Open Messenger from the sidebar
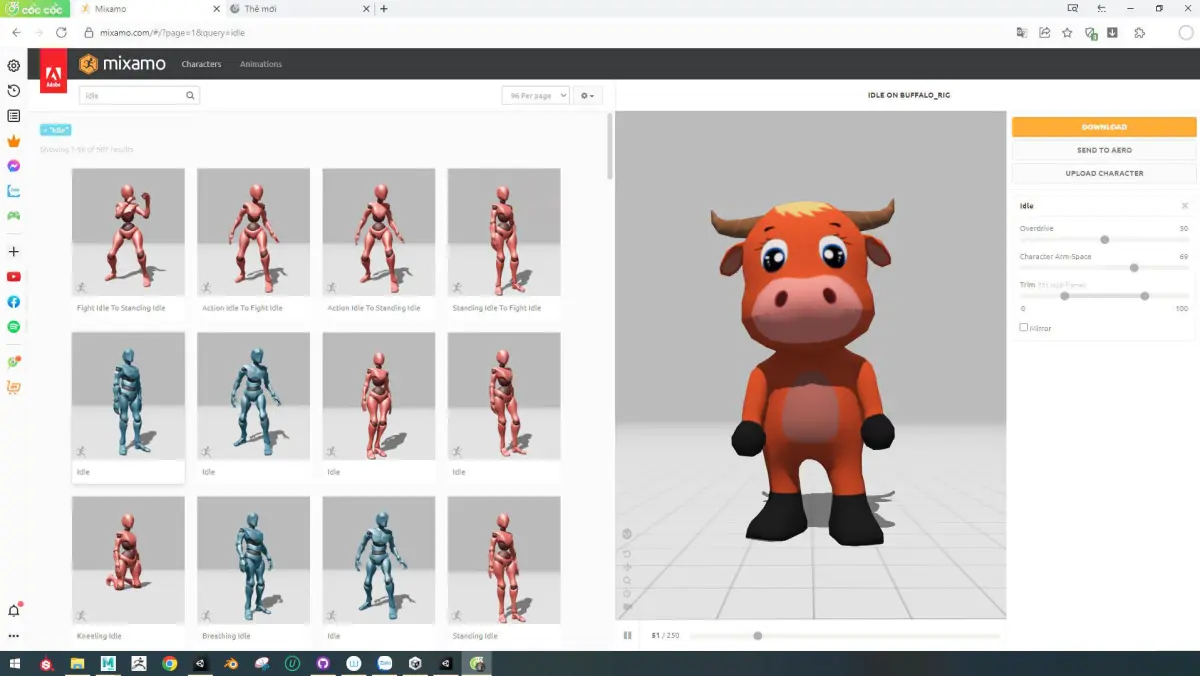This screenshot has height=676, width=1200. pyautogui.click(x=14, y=166)
